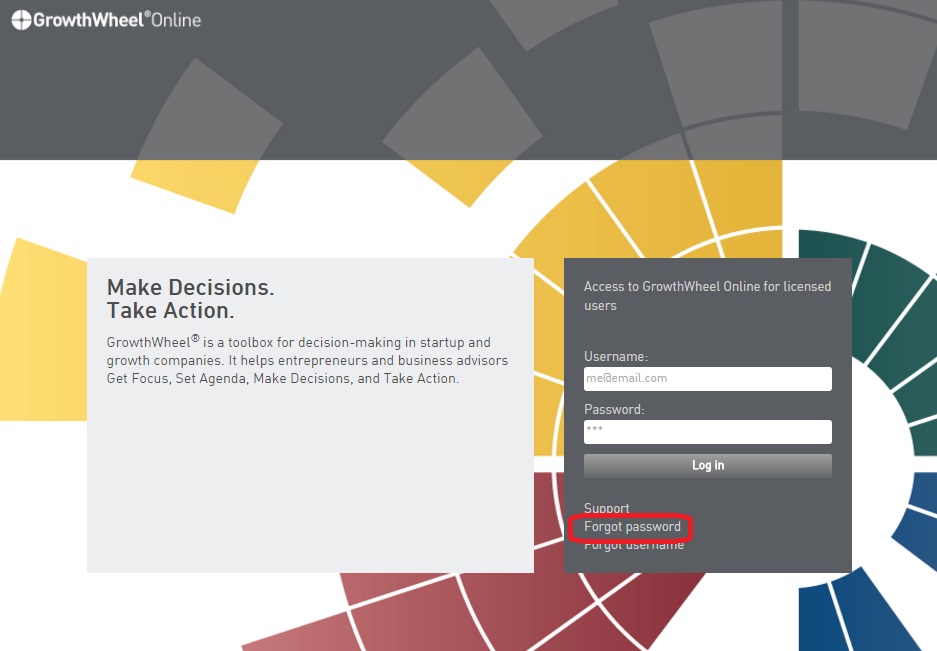
Task: Click the Log in button
Action: [x=708, y=466]
